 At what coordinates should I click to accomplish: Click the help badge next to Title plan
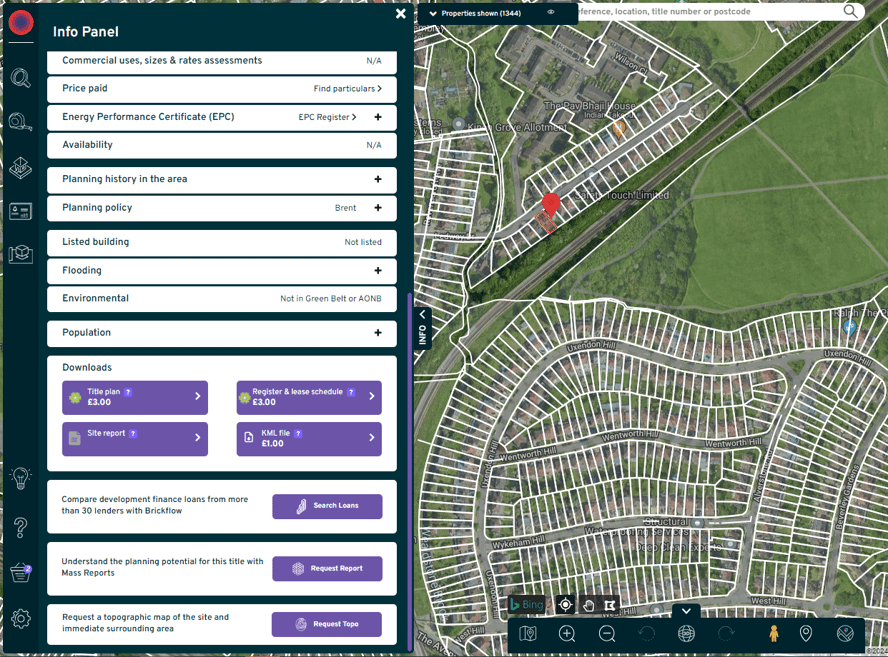128,392
